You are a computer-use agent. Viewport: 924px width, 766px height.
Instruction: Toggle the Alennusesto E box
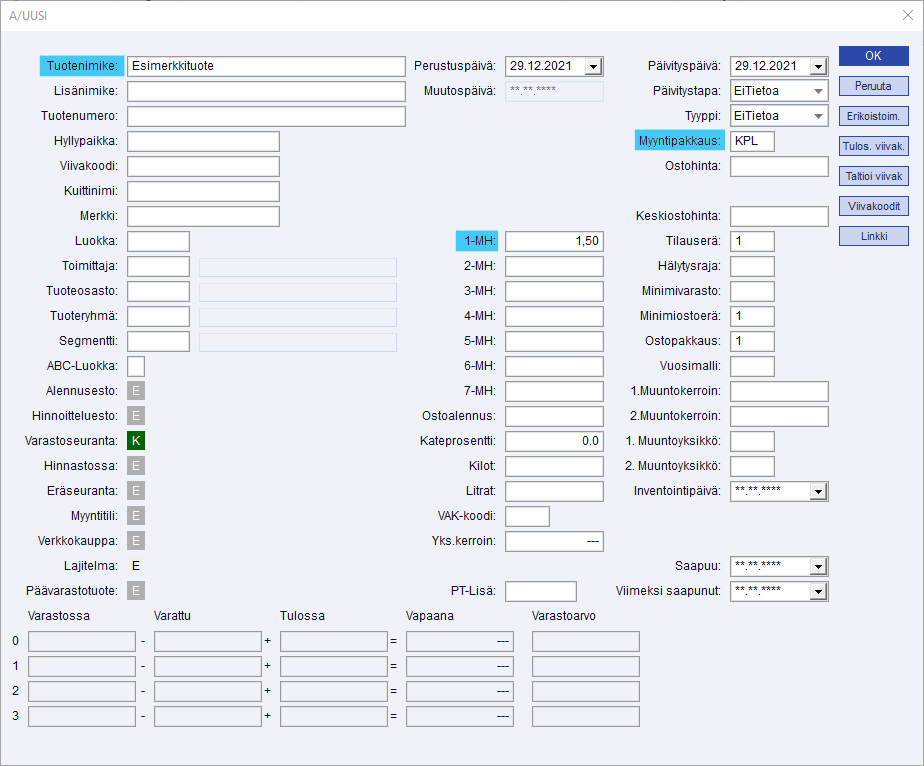click(136, 390)
